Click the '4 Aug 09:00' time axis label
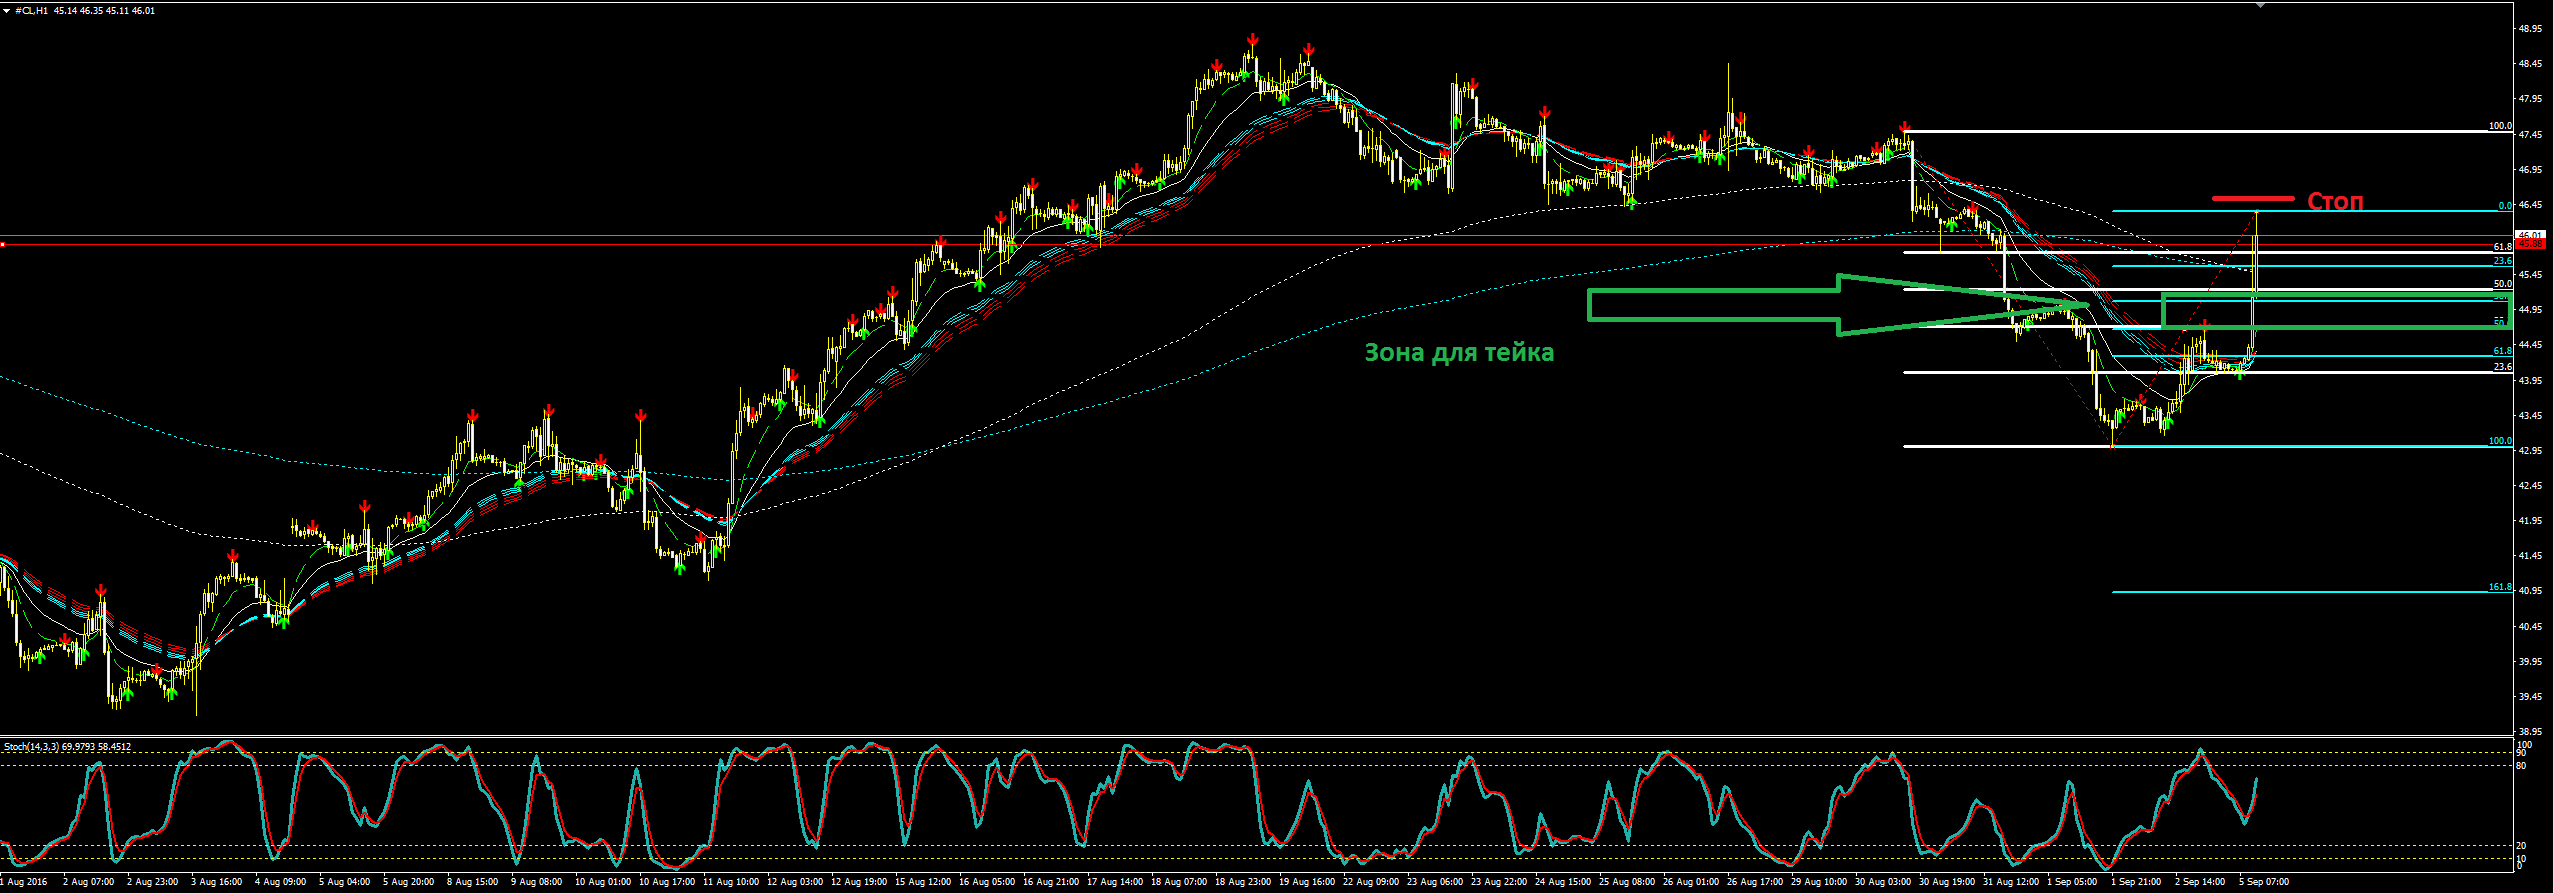2554x894 pixels. (281, 882)
